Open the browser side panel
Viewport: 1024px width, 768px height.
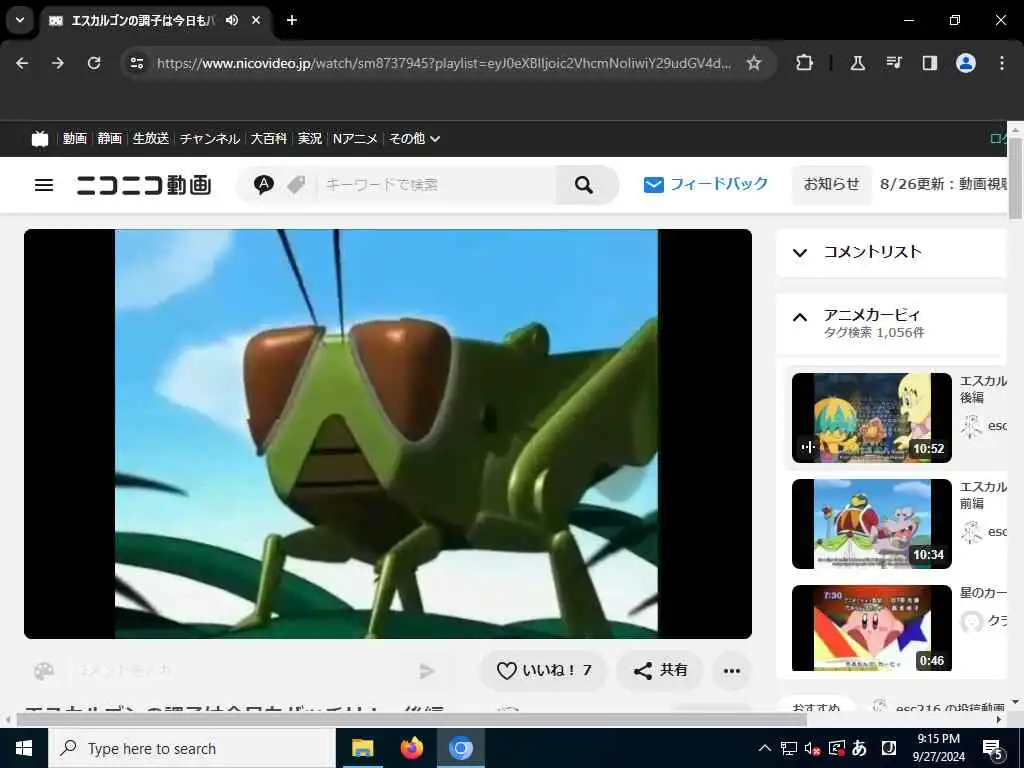929,63
